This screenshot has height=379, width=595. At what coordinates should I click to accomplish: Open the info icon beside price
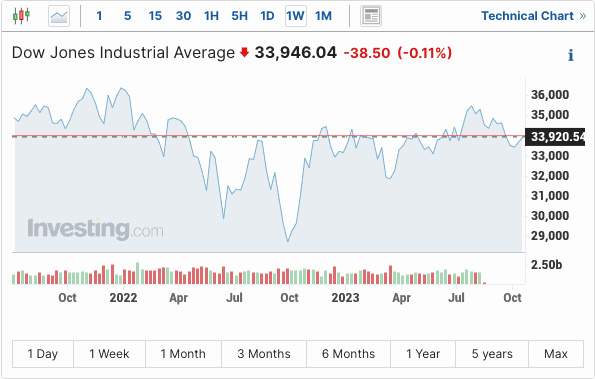click(x=571, y=55)
